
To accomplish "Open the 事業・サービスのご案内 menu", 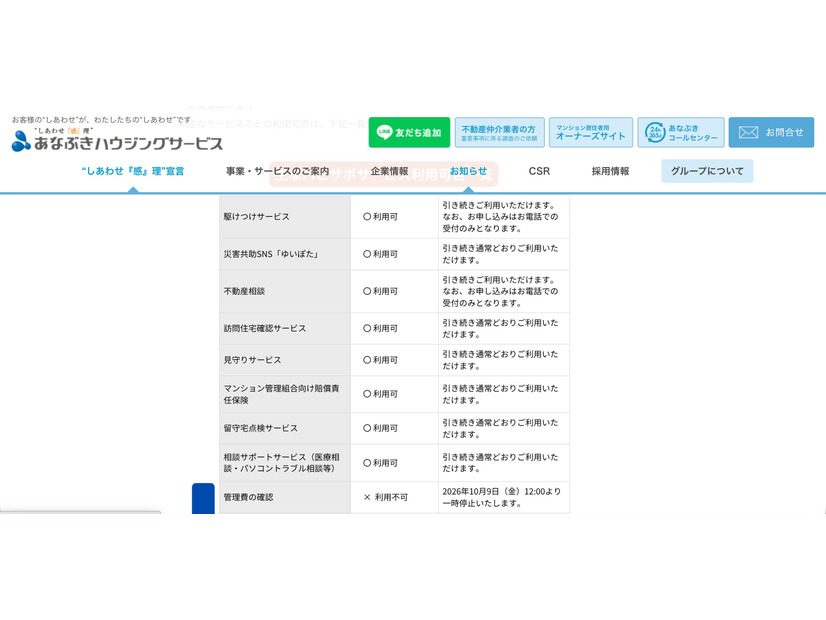I will point(277,171).
